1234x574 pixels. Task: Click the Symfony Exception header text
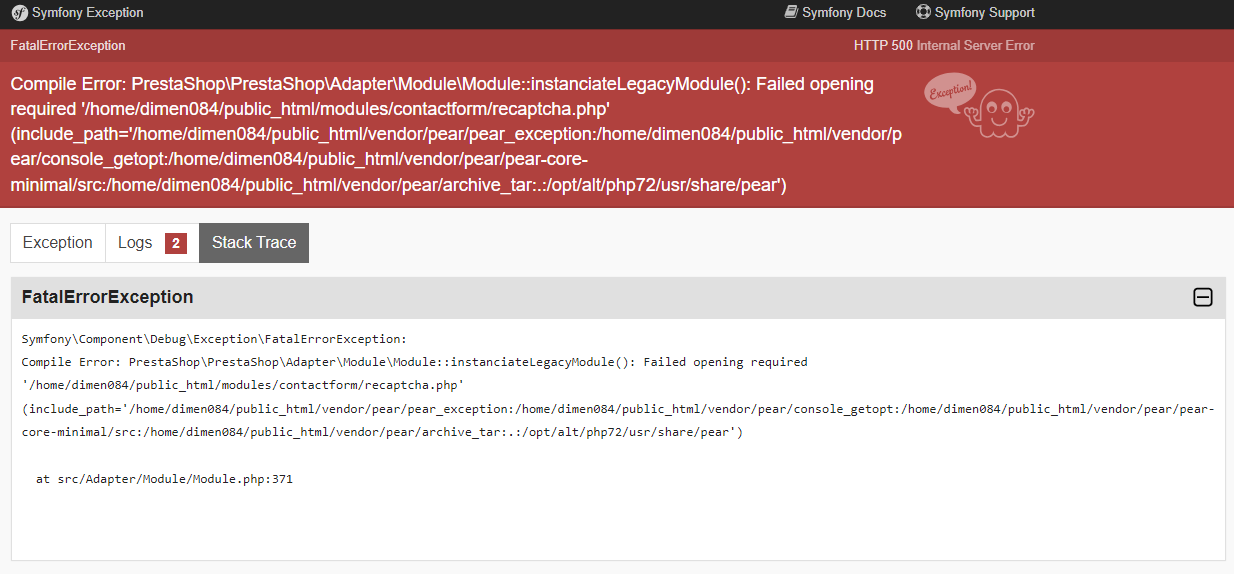[88, 13]
